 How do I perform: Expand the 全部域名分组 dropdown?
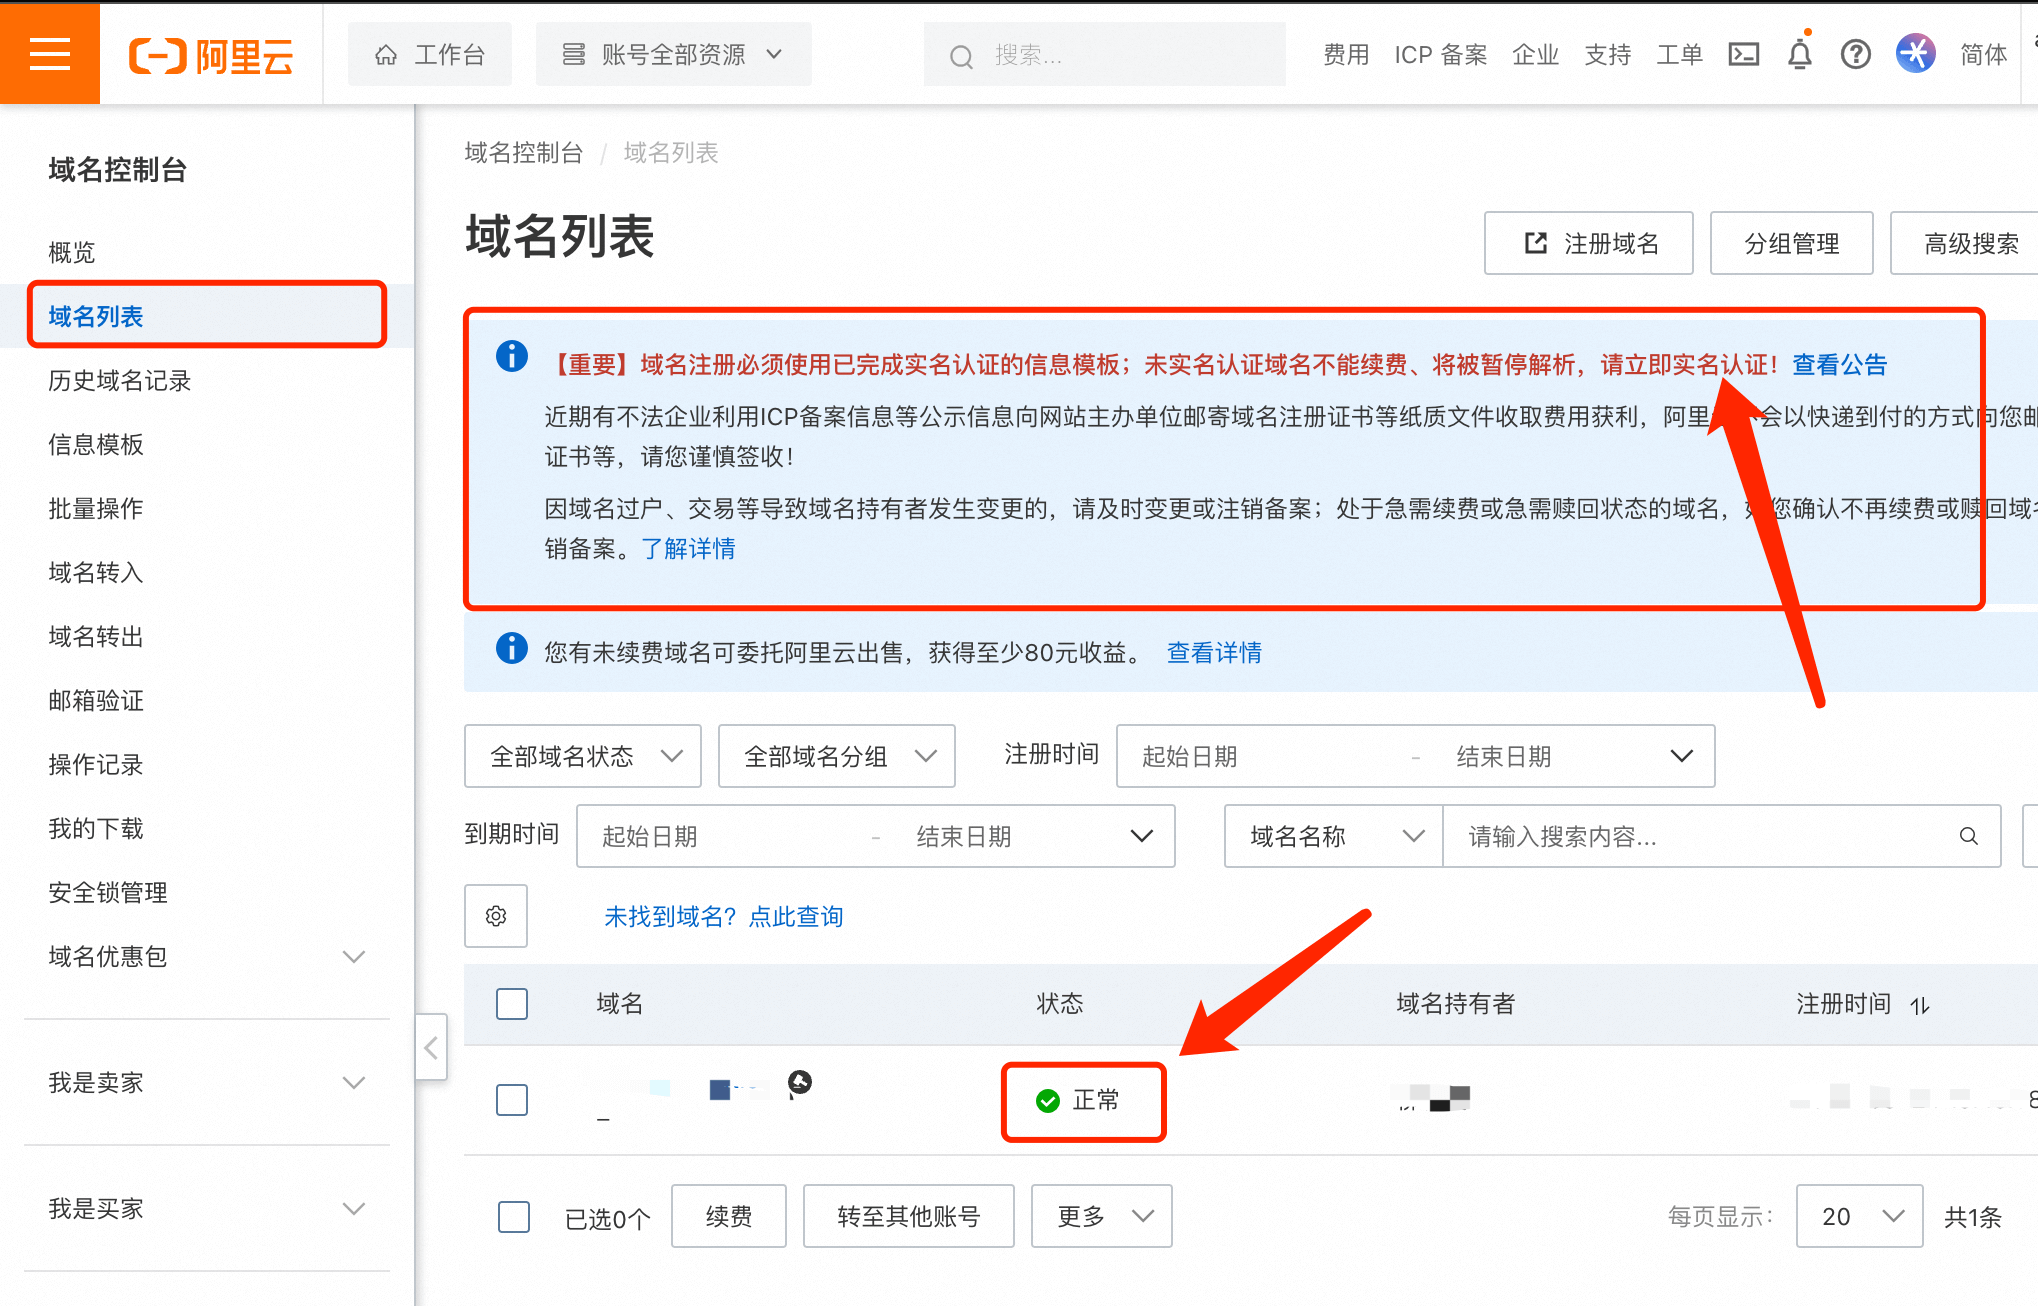[837, 756]
